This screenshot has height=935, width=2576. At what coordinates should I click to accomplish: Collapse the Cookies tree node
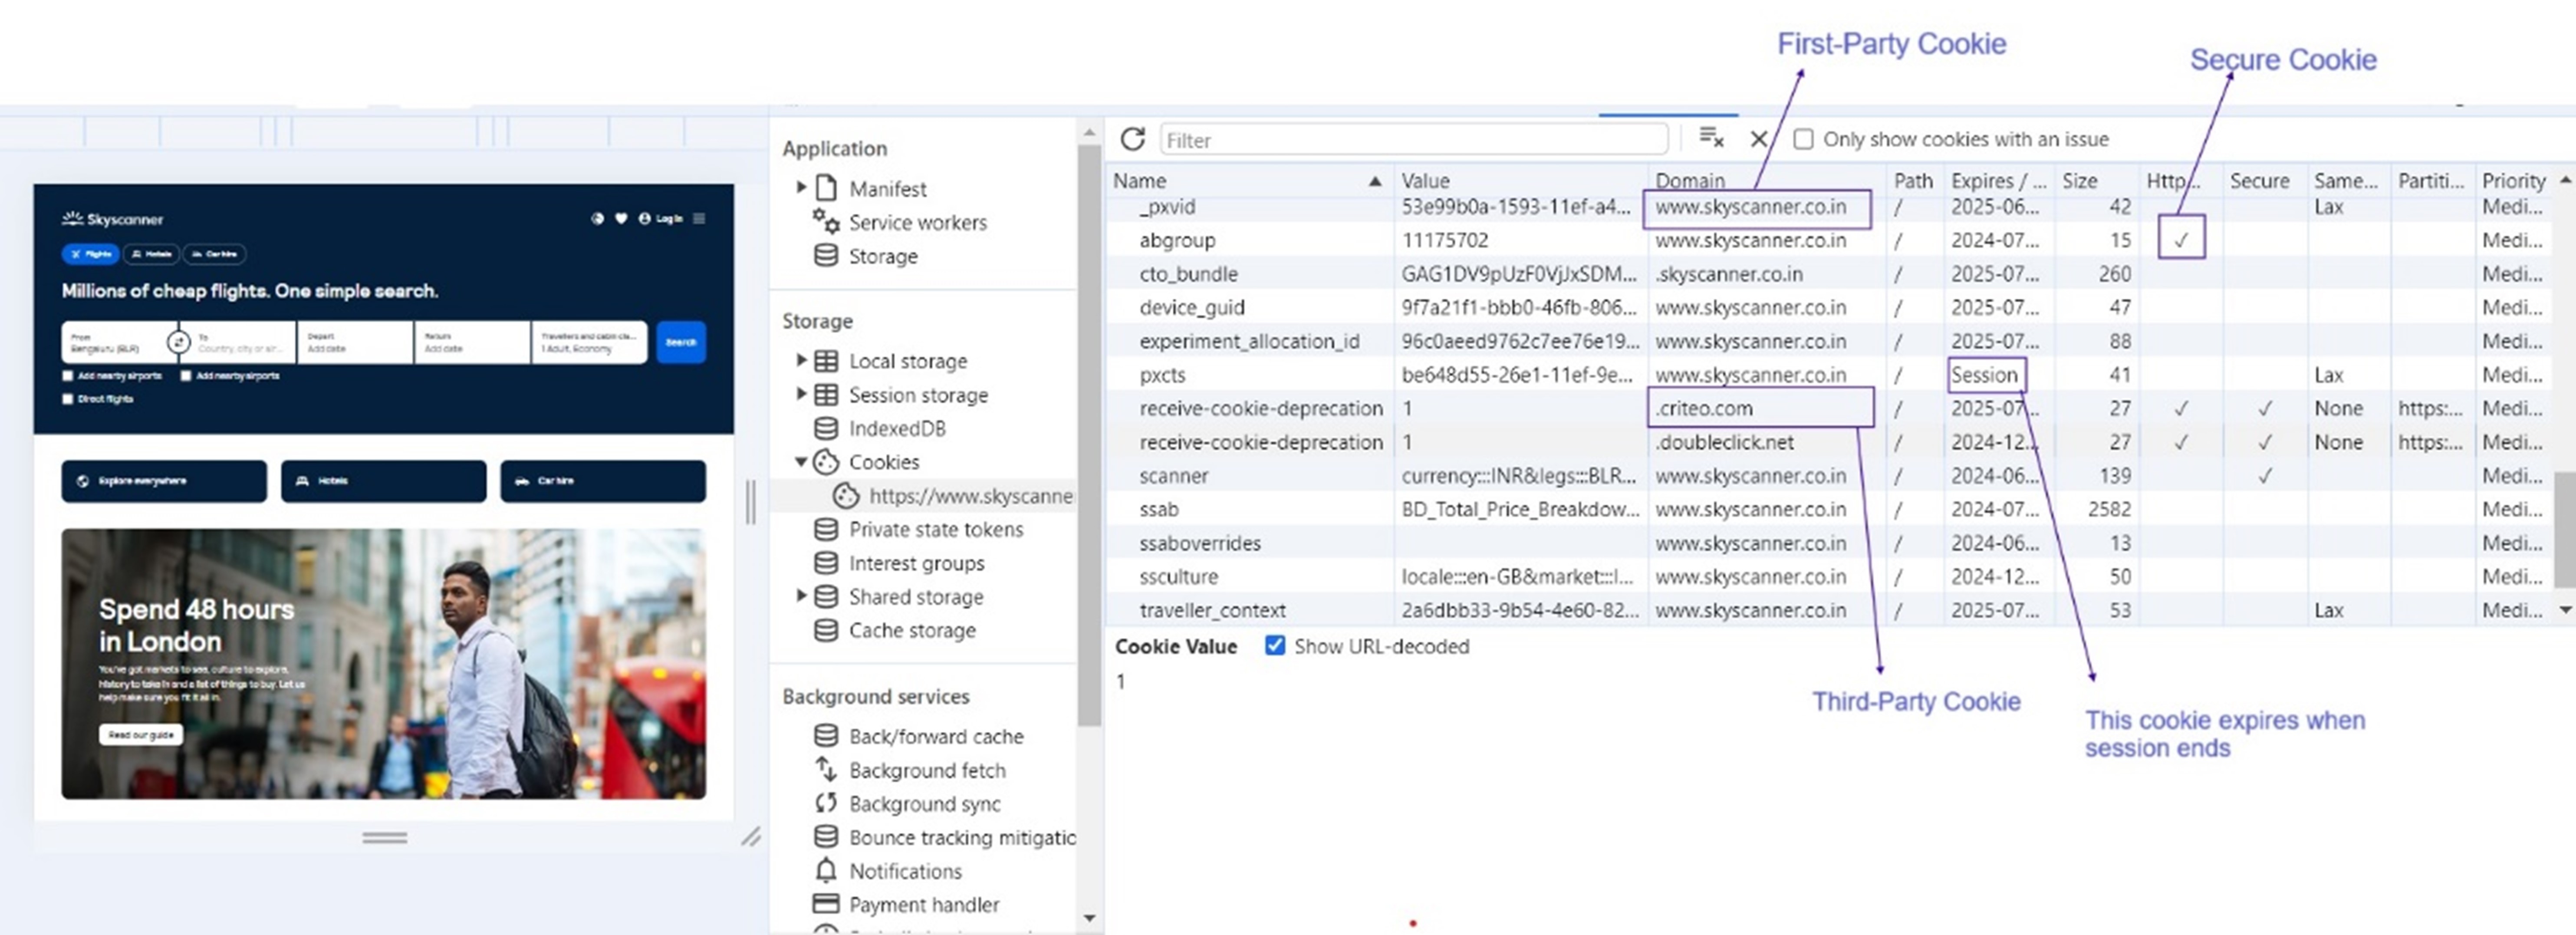[801, 461]
